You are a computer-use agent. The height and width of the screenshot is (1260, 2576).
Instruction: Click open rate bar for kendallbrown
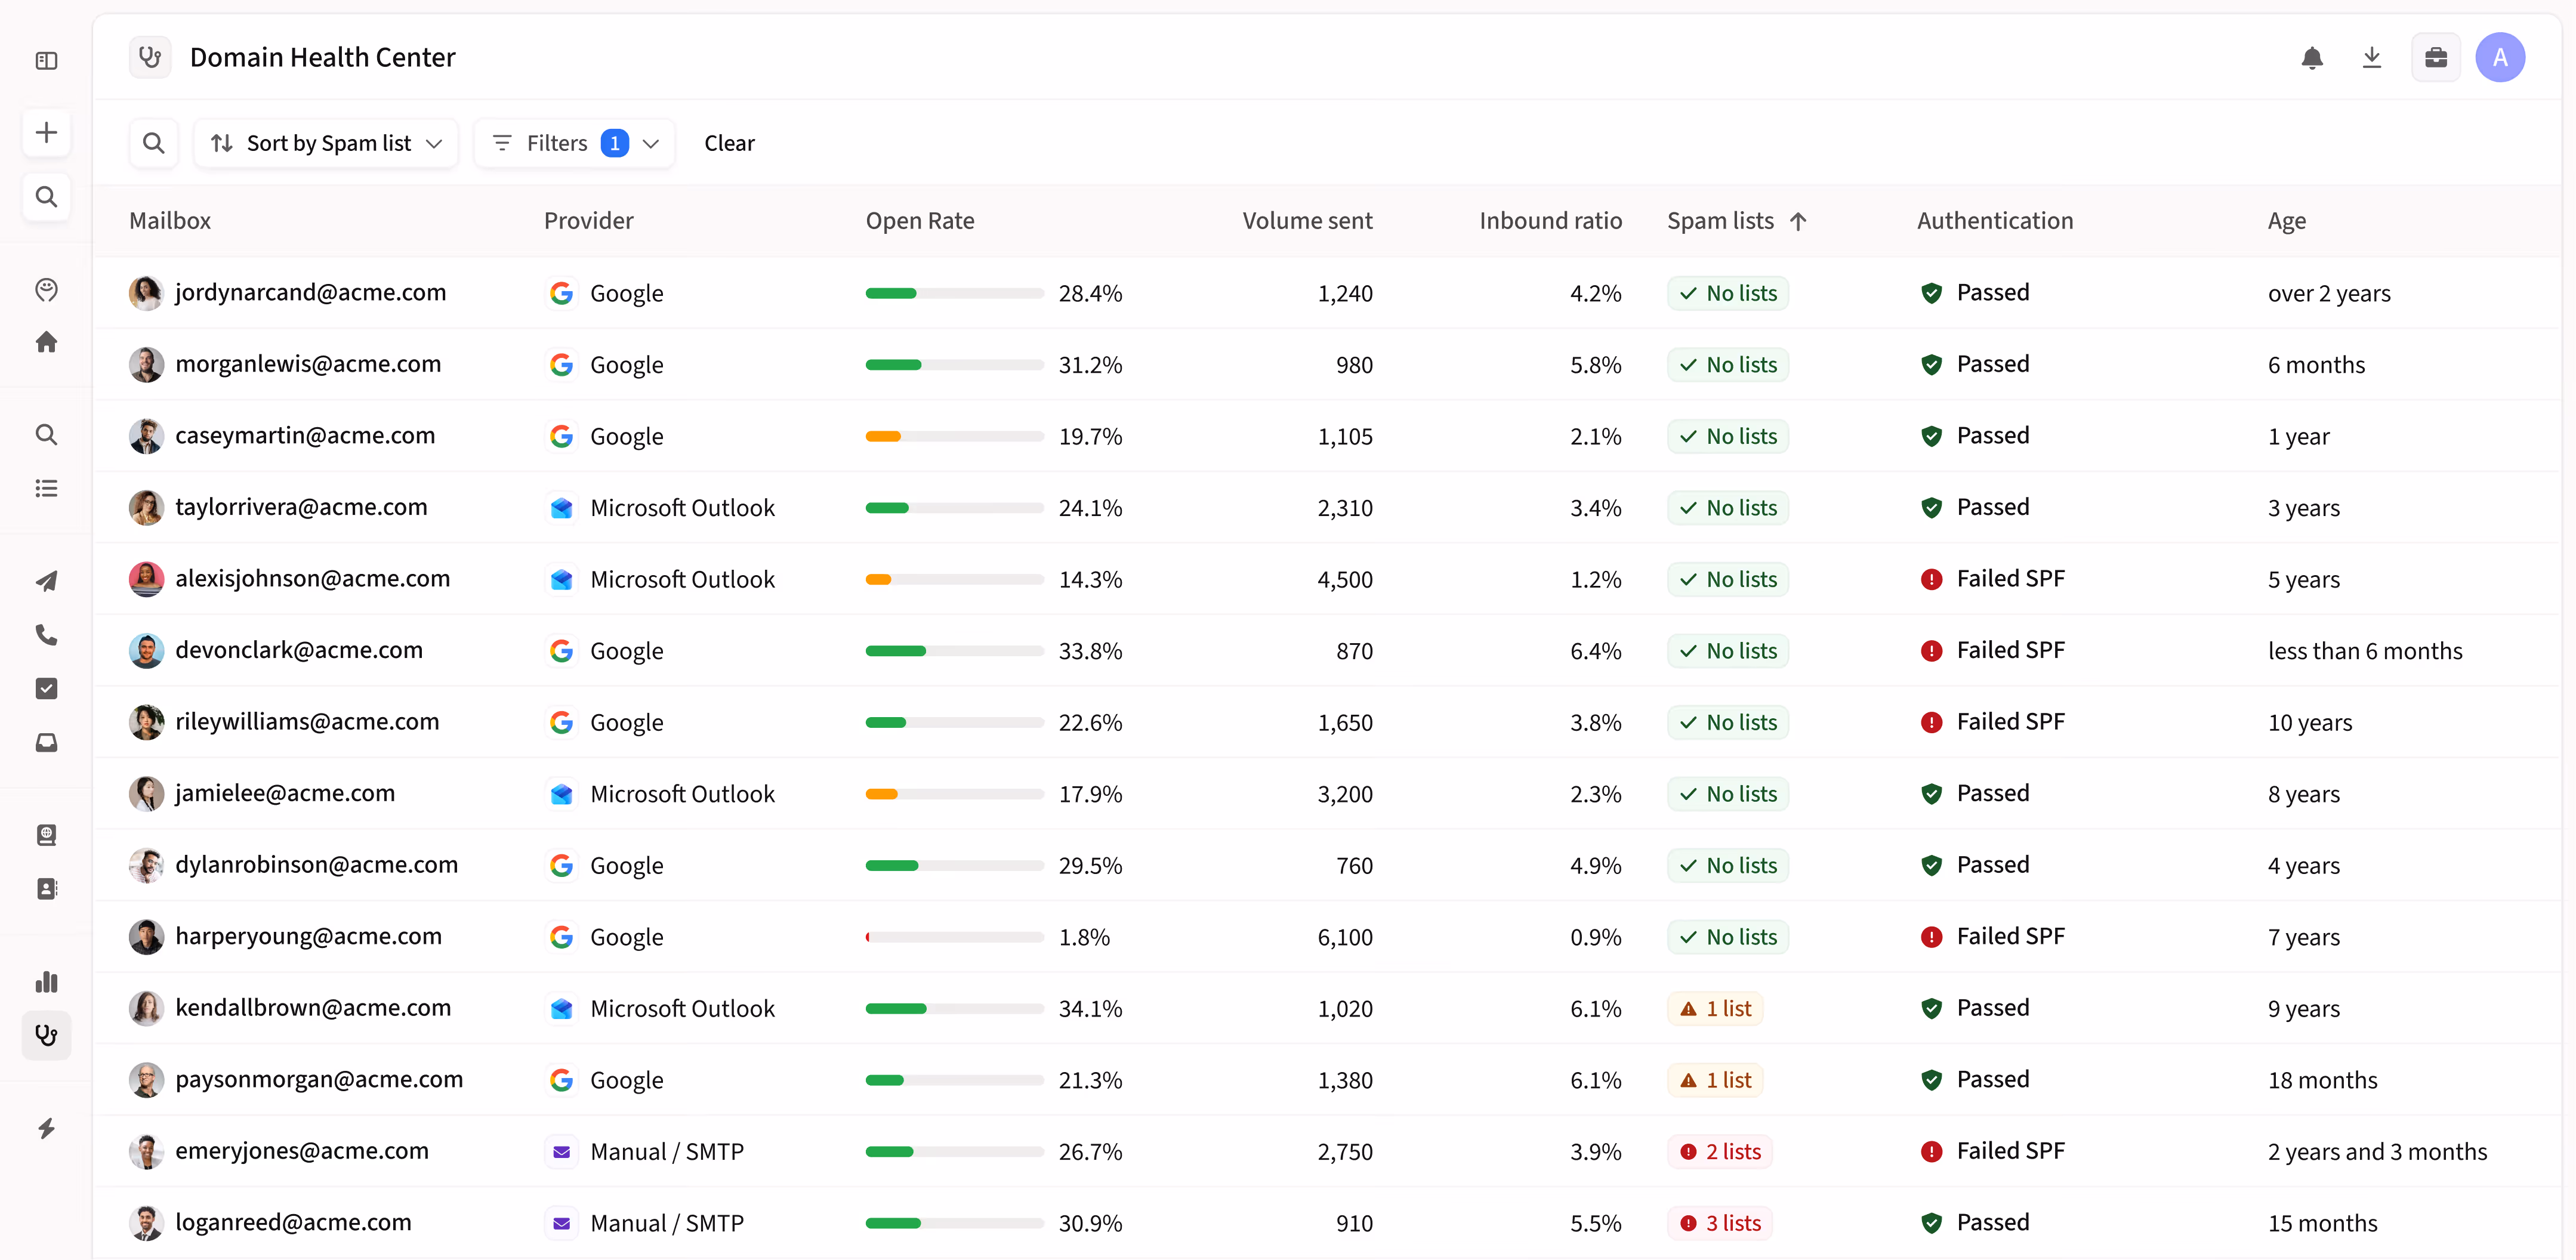coord(954,1009)
